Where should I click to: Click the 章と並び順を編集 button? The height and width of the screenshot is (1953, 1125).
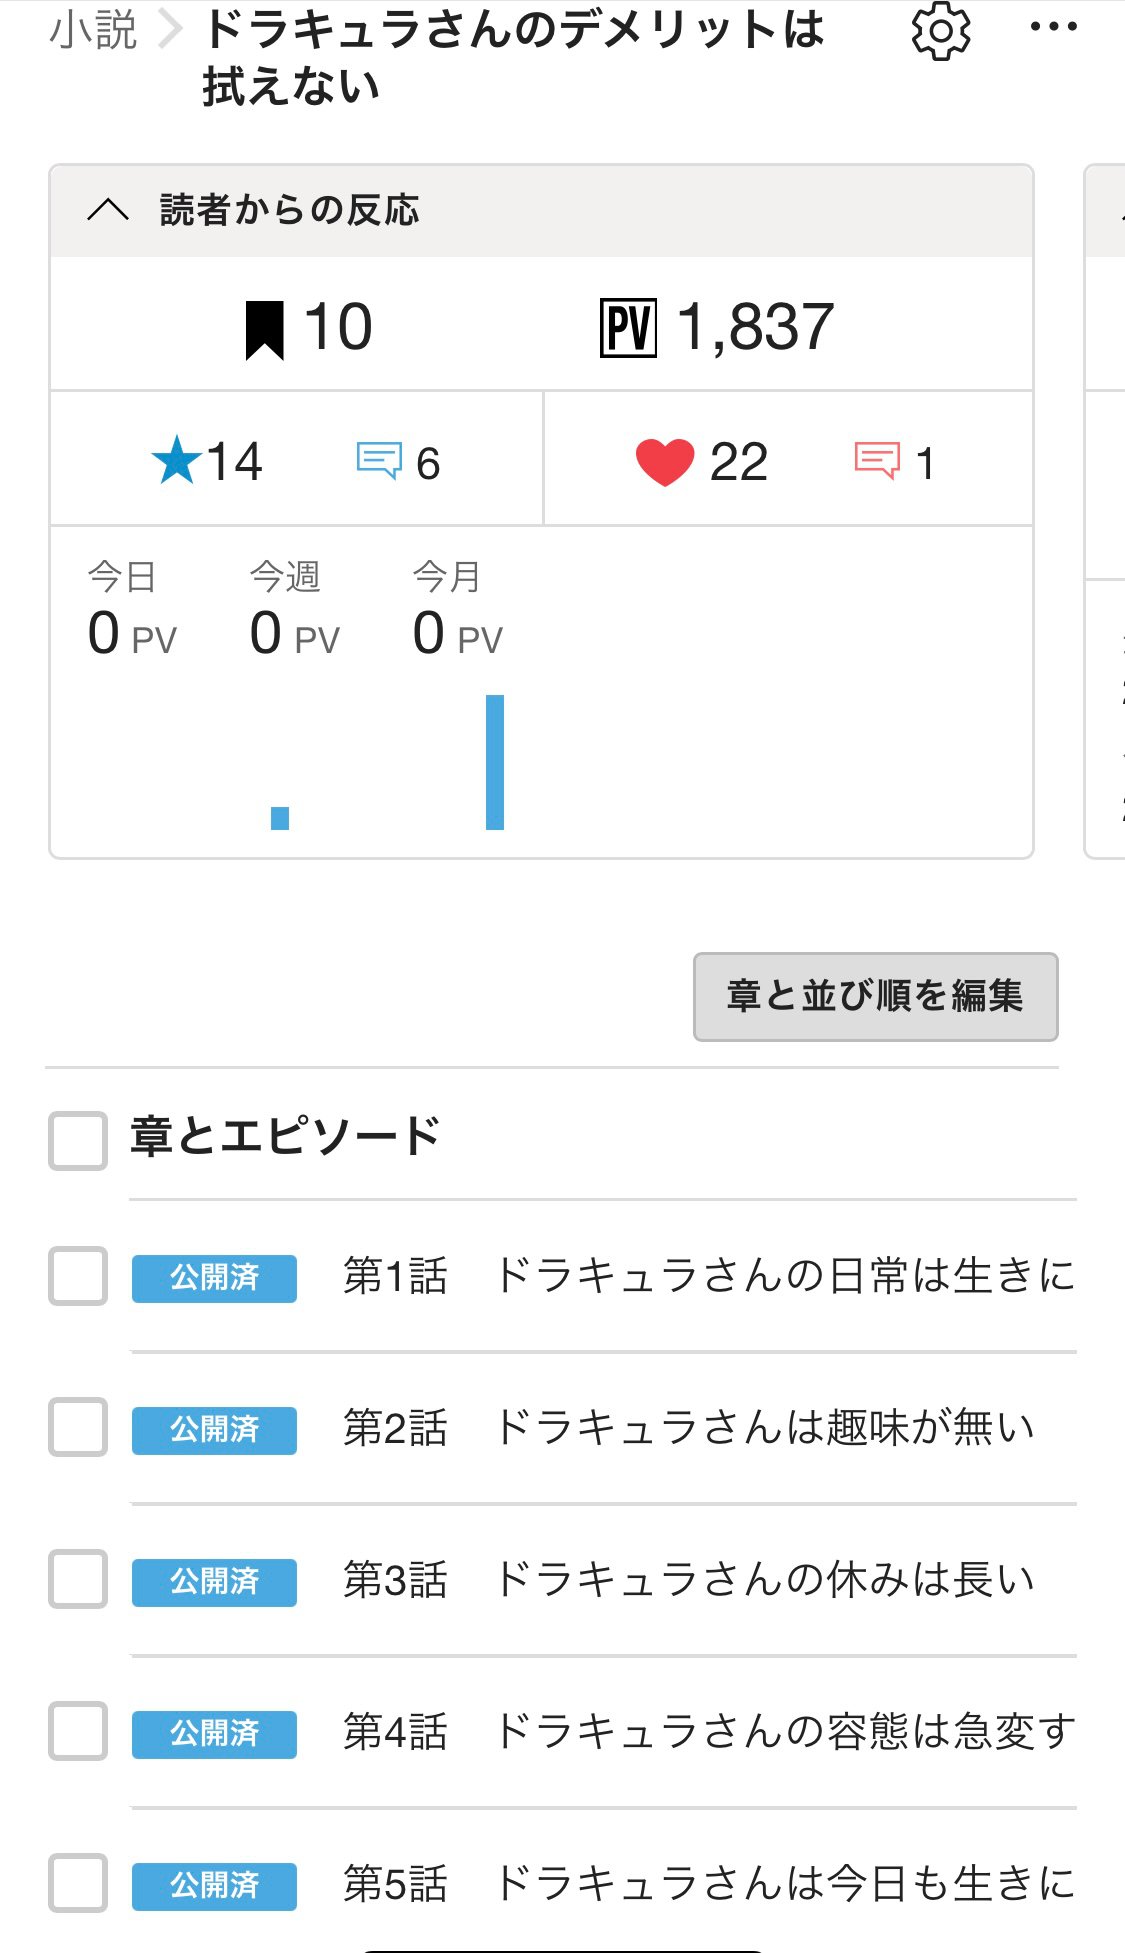pos(875,996)
